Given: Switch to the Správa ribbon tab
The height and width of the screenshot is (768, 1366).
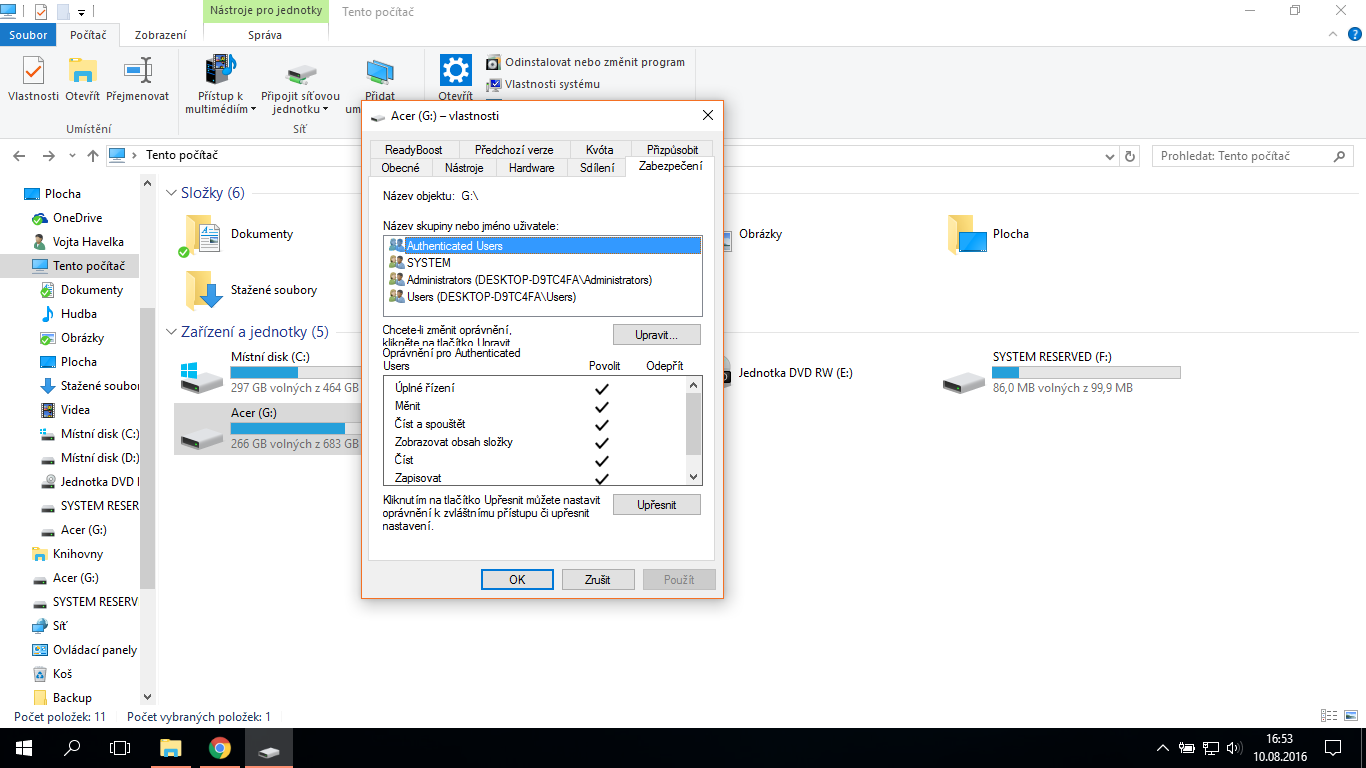Looking at the screenshot, I should [x=264, y=35].
